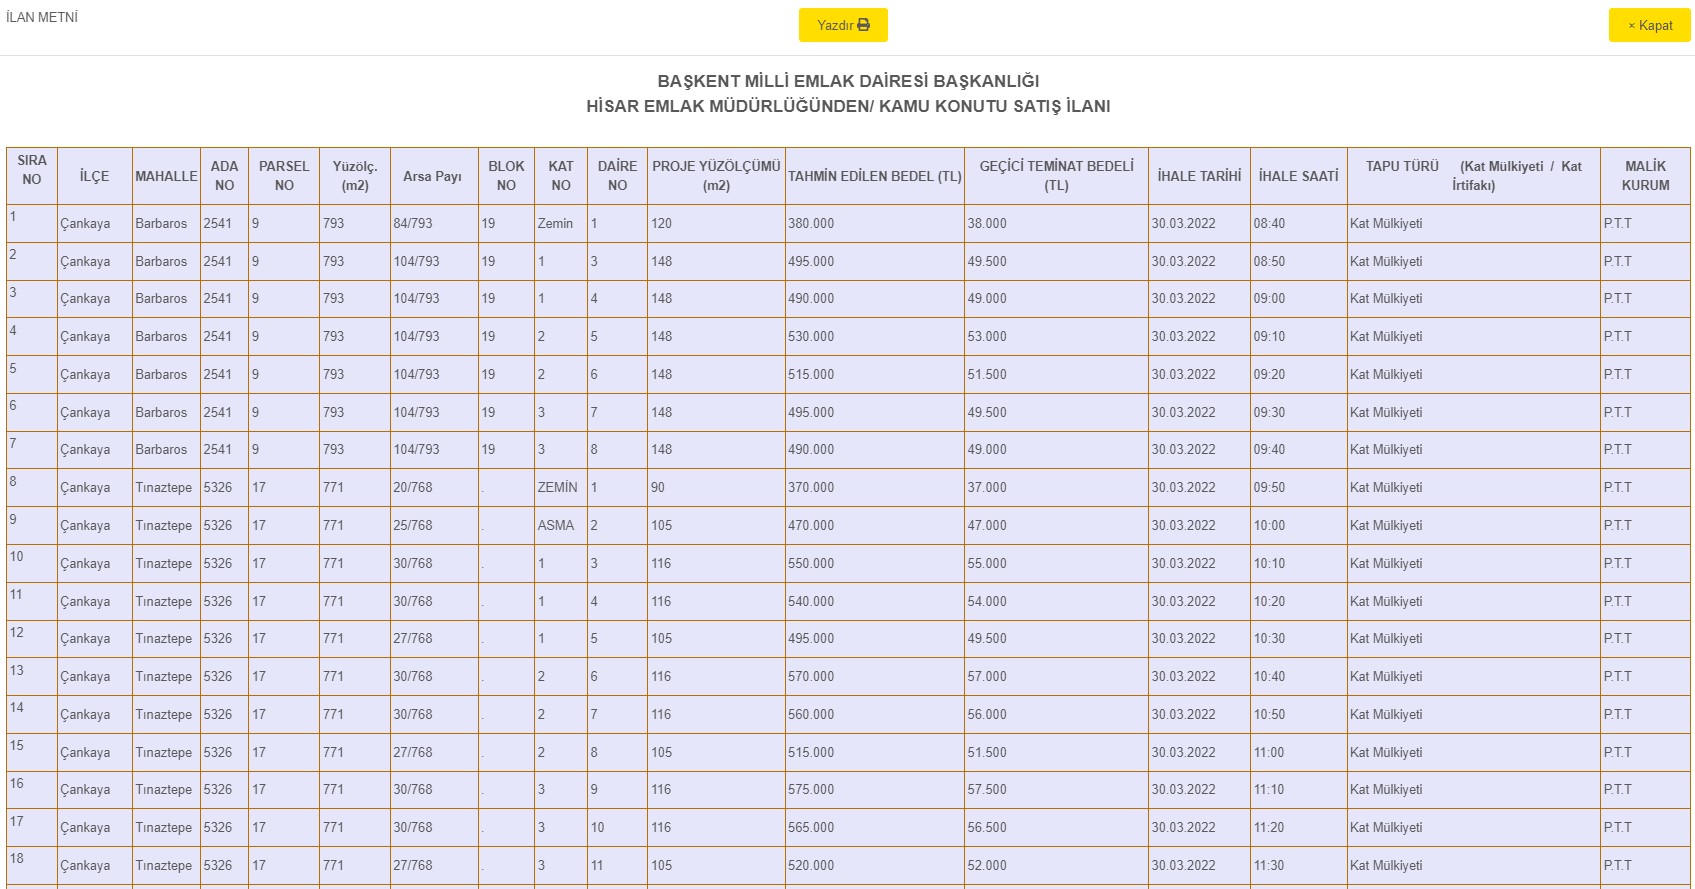Click the BAŞKENT MİLLİ EMLAK heading line
This screenshot has width=1695, height=889.
tap(848, 81)
